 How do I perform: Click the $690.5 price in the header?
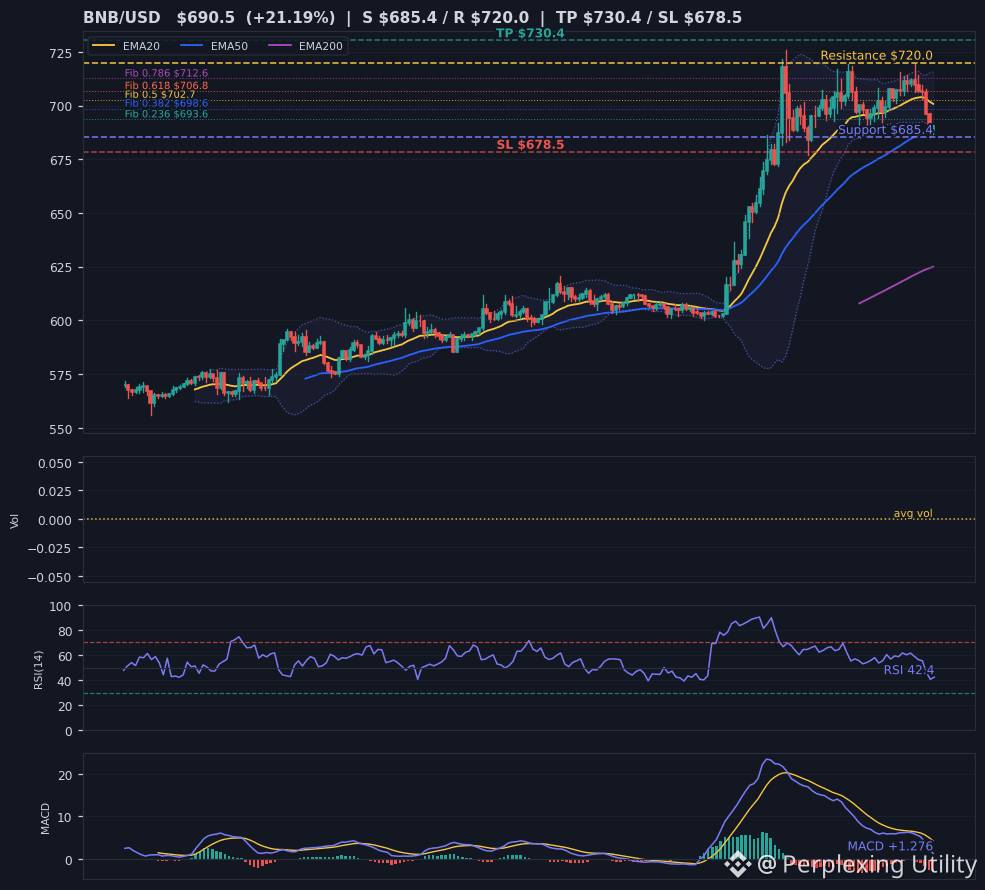tap(205, 18)
